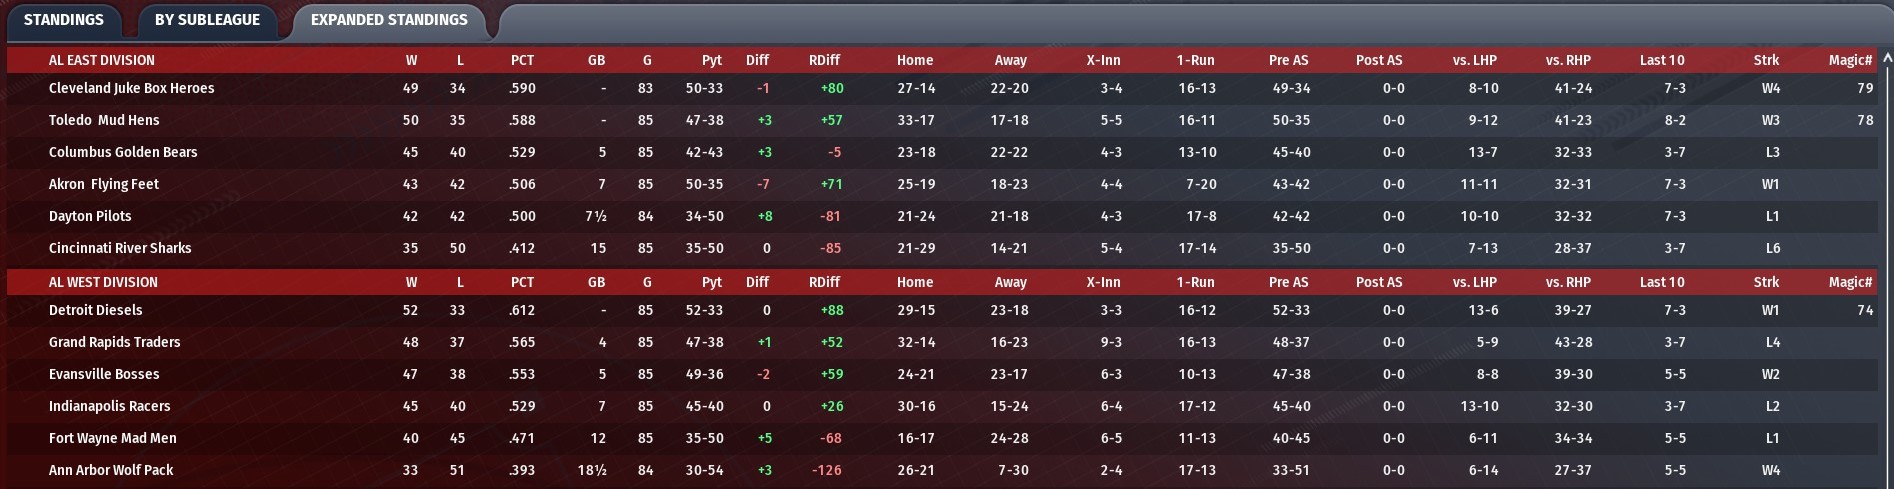Click Cincinnati River Sharks team name
The image size is (1894, 489).
coord(120,248)
